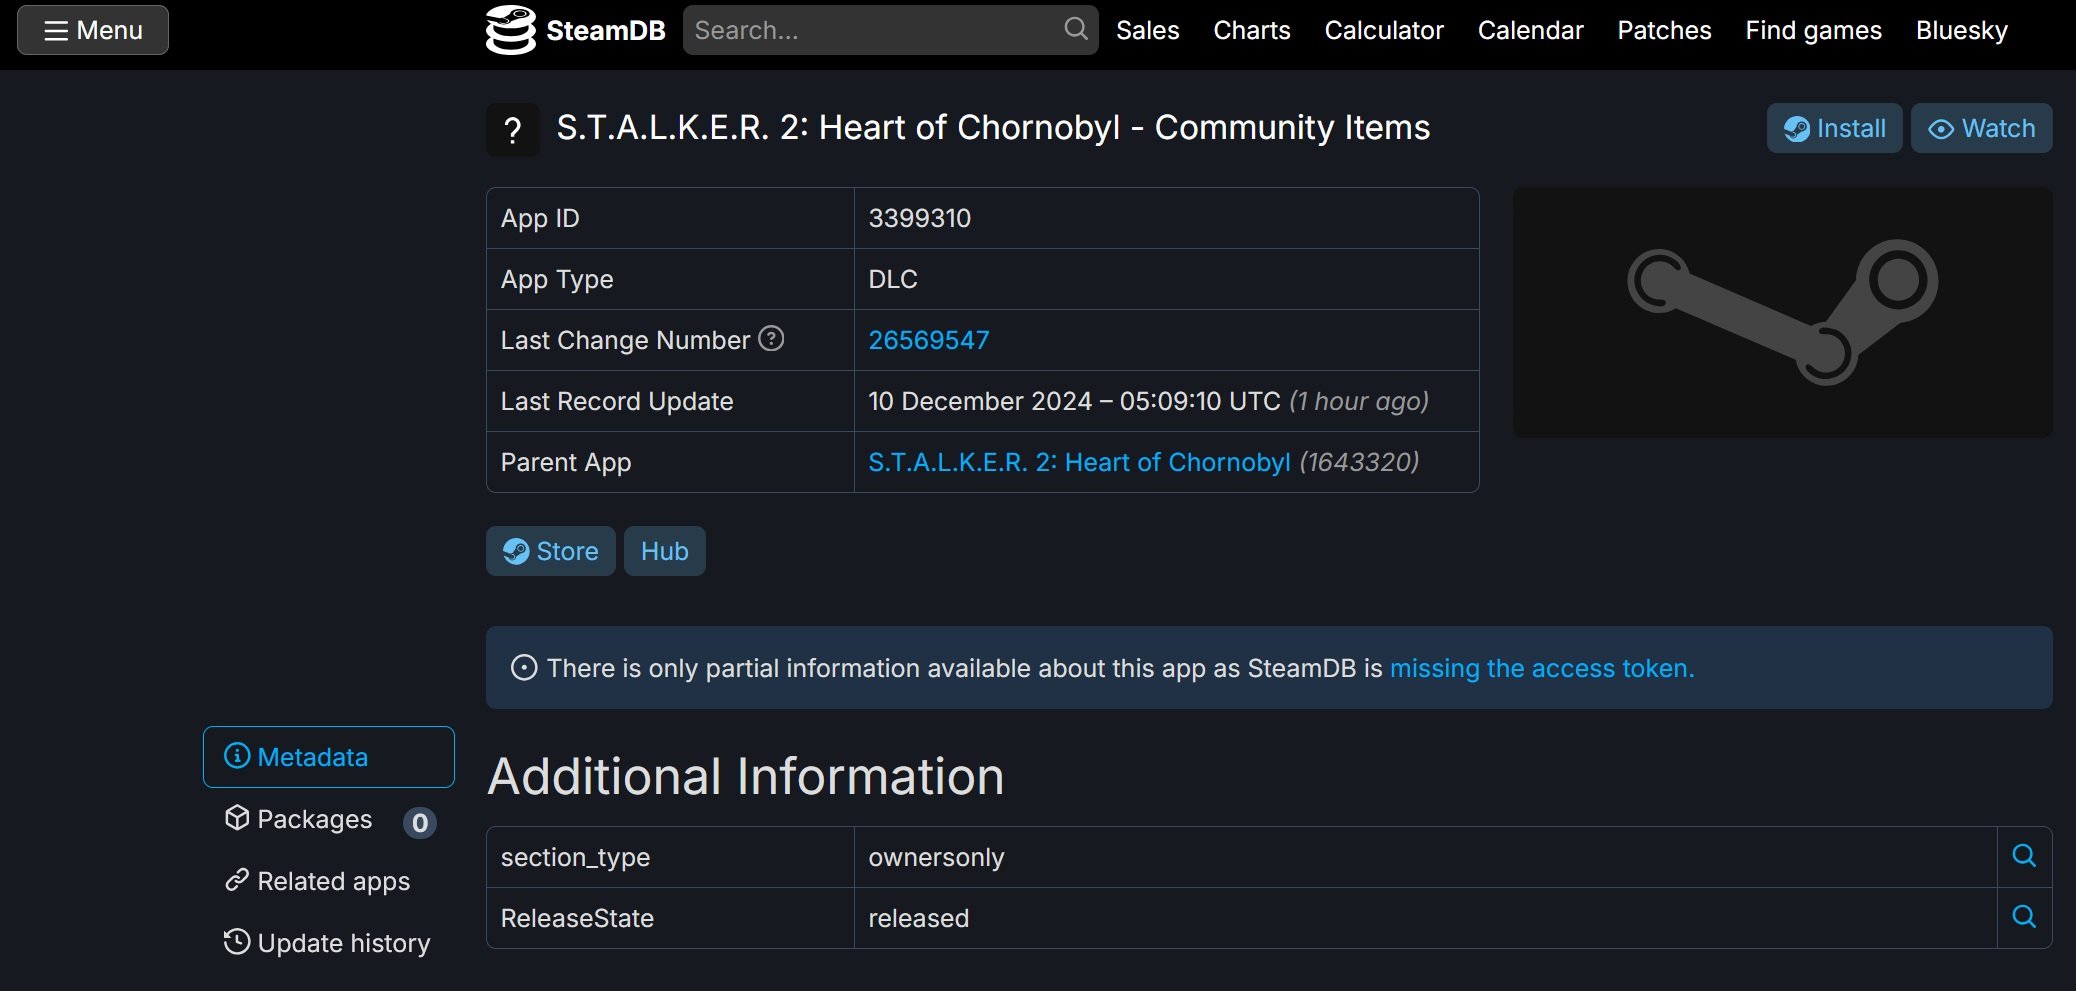This screenshot has width=2076, height=991.
Task: Open the Hub button
Action: [665, 551]
